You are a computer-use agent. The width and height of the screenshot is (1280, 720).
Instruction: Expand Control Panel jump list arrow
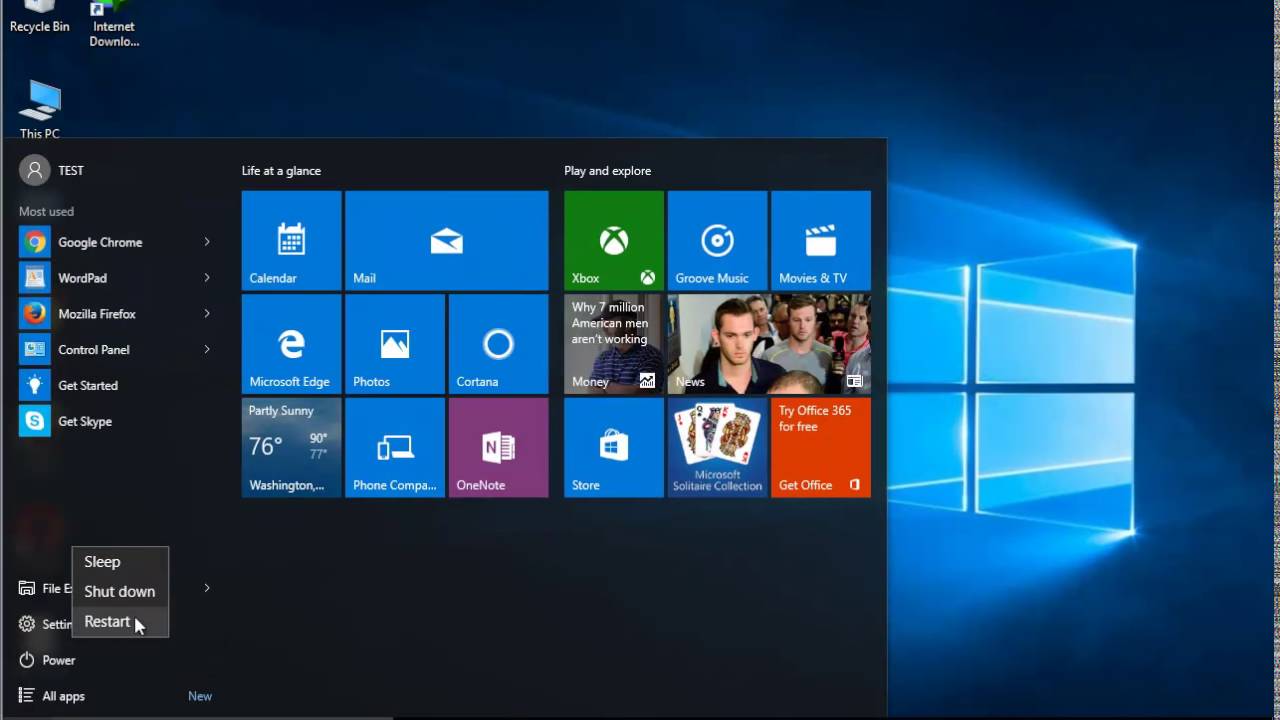[x=207, y=350]
